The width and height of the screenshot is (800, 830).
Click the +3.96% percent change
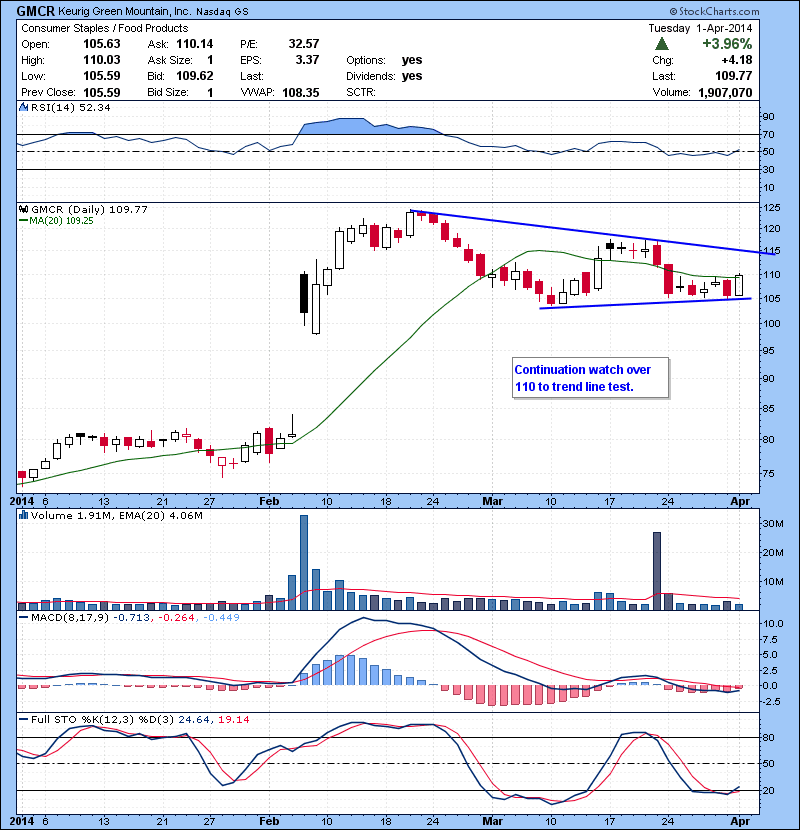[727, 44]
